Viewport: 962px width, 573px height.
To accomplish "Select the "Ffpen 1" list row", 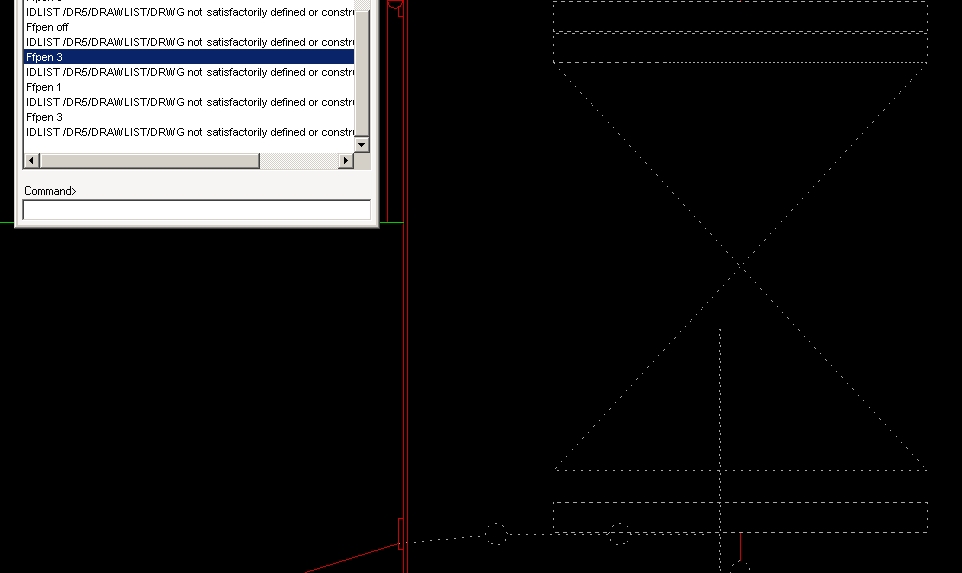I will tap(189, 87).
